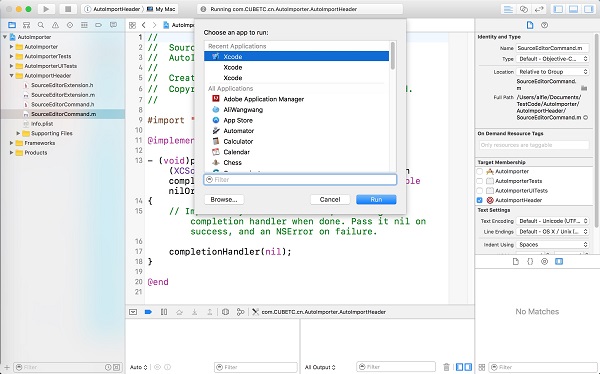Collapse the AutoImportHeader folder
Image resolution: width=600 pixels, height=374 pixels.
tap(11, 75)
